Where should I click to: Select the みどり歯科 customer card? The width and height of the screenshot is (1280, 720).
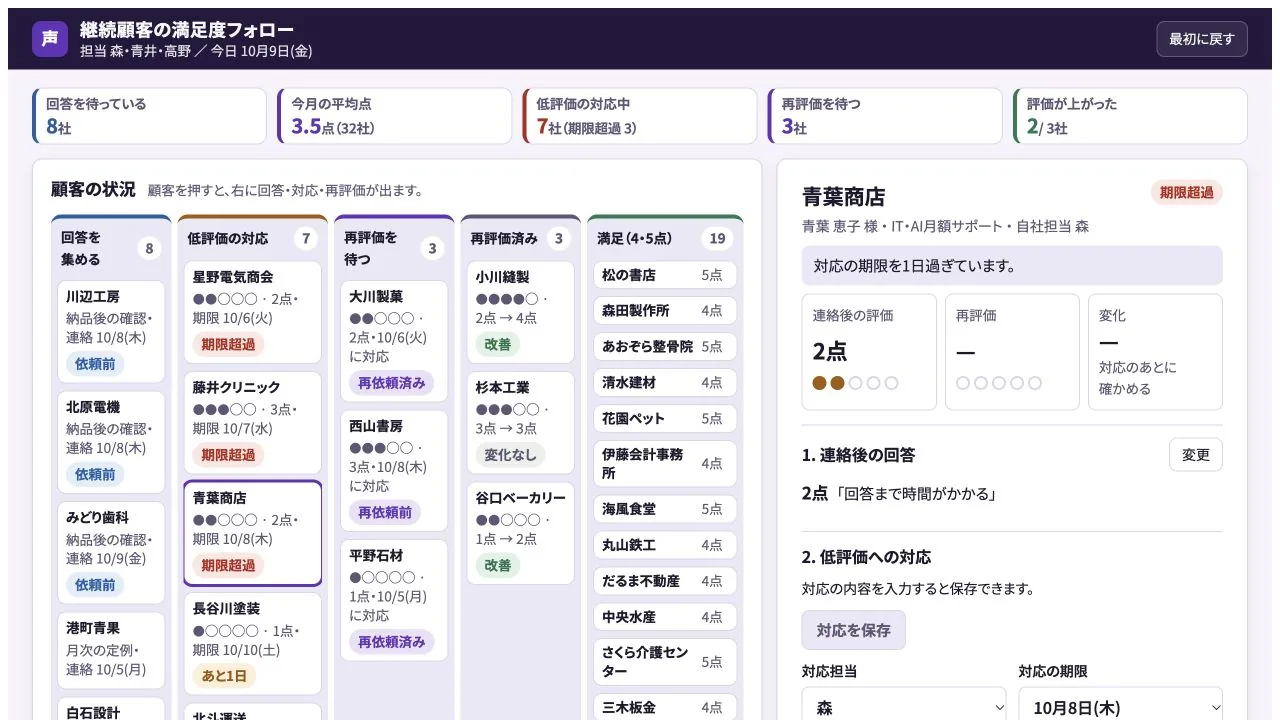pos(111,553)
